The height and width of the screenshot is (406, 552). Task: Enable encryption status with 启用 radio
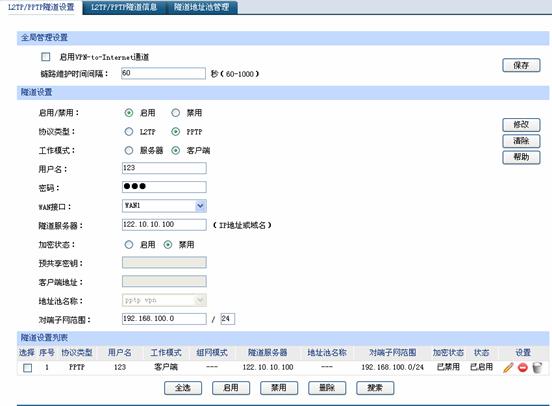(x=129, y=244)
